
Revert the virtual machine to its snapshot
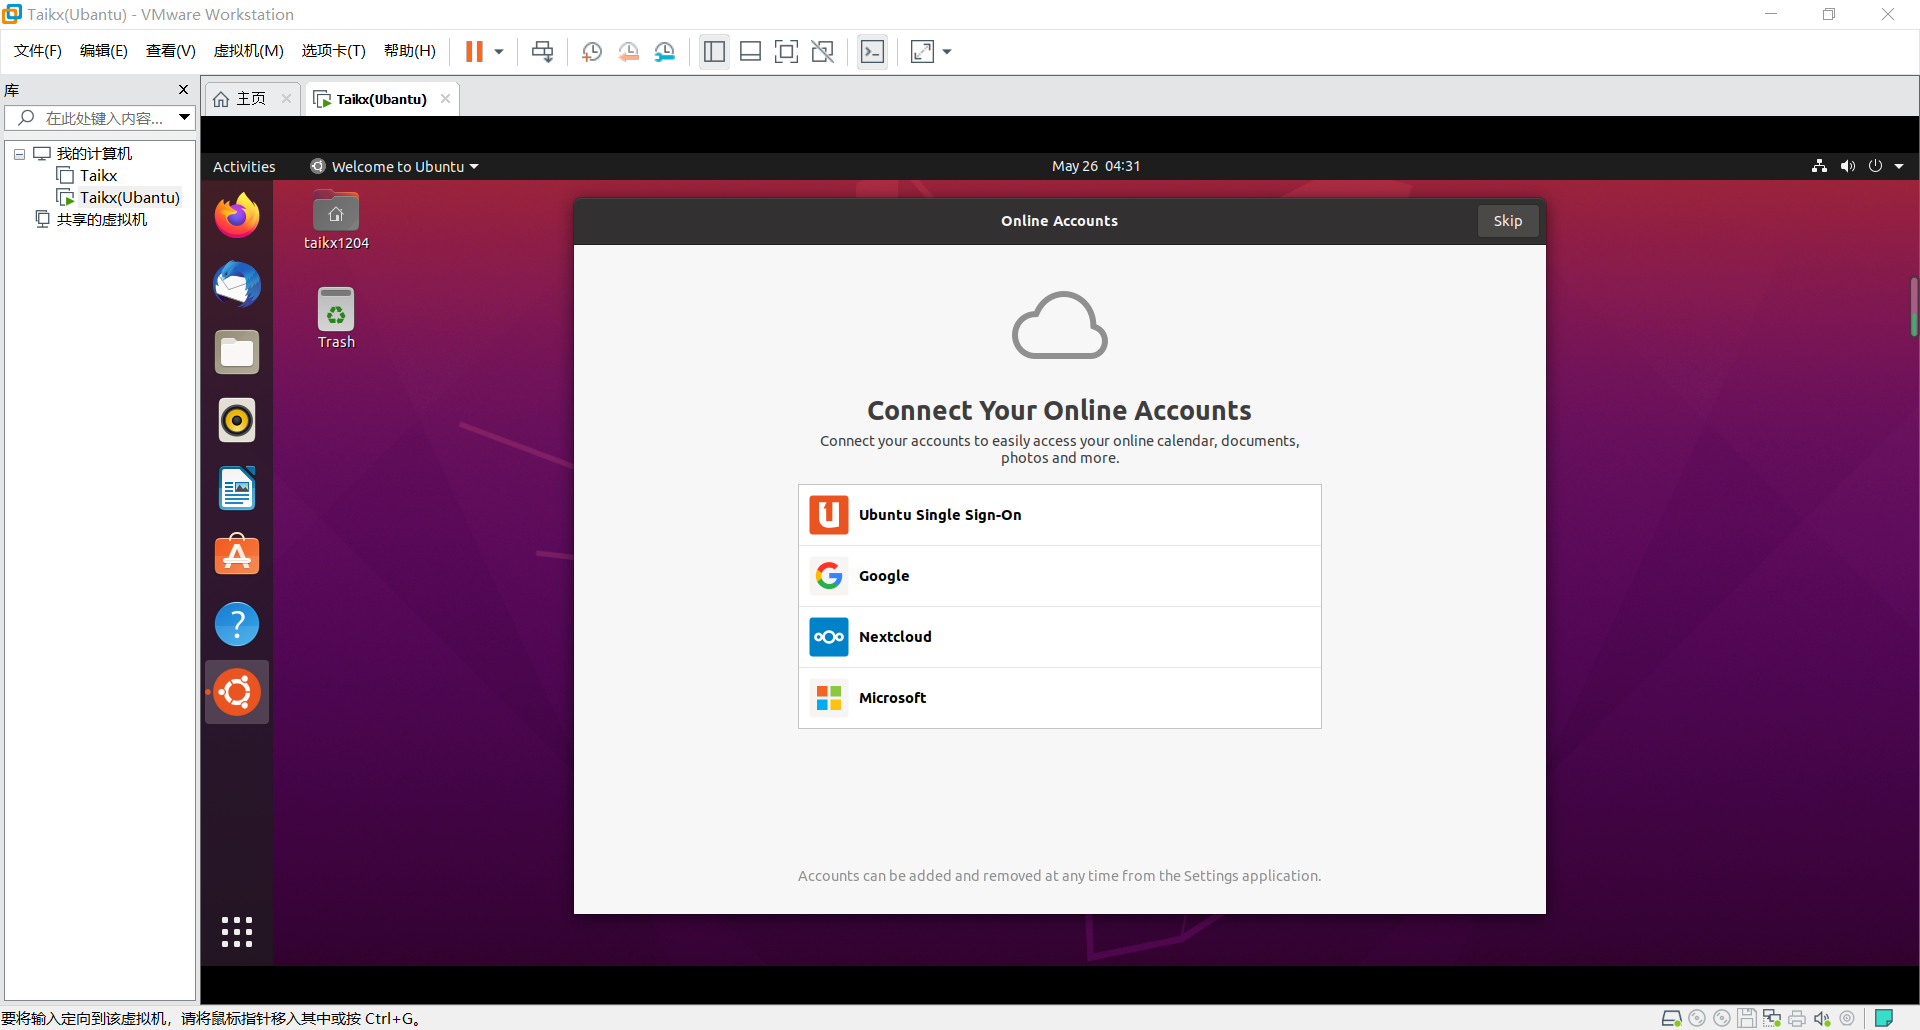click(629, 51)
